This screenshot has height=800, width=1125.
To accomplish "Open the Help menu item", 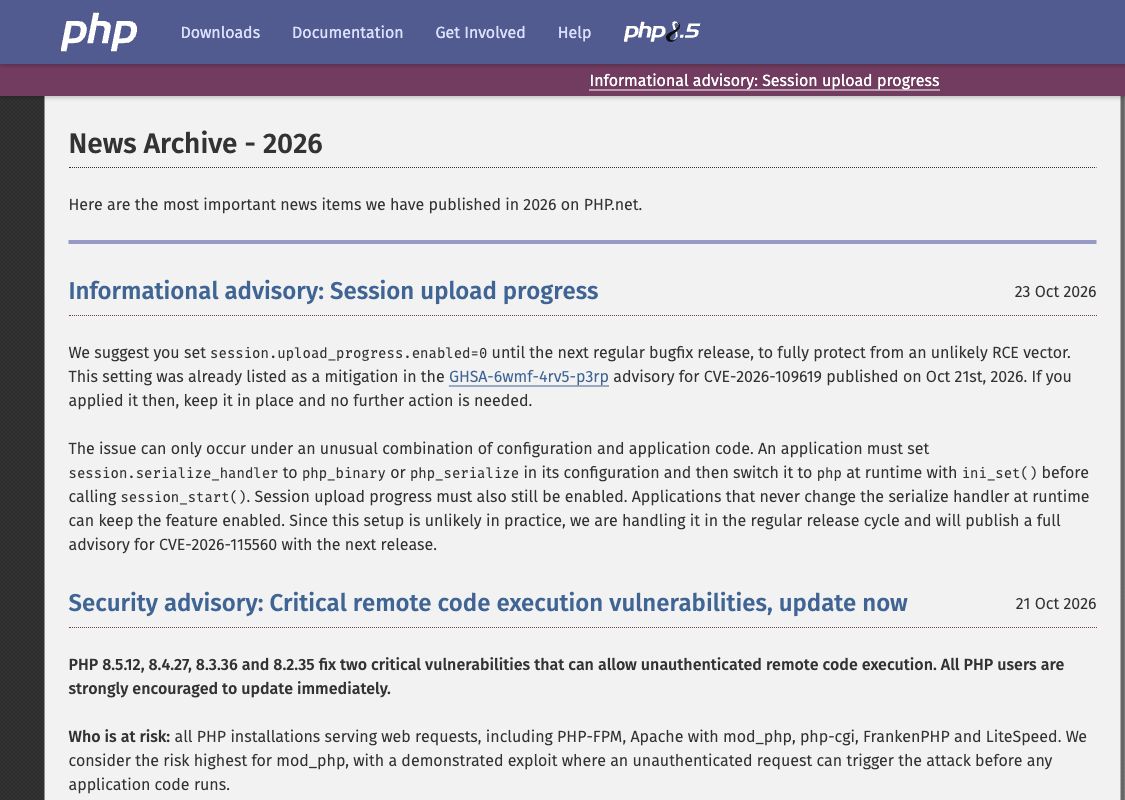I will [574, 32].
